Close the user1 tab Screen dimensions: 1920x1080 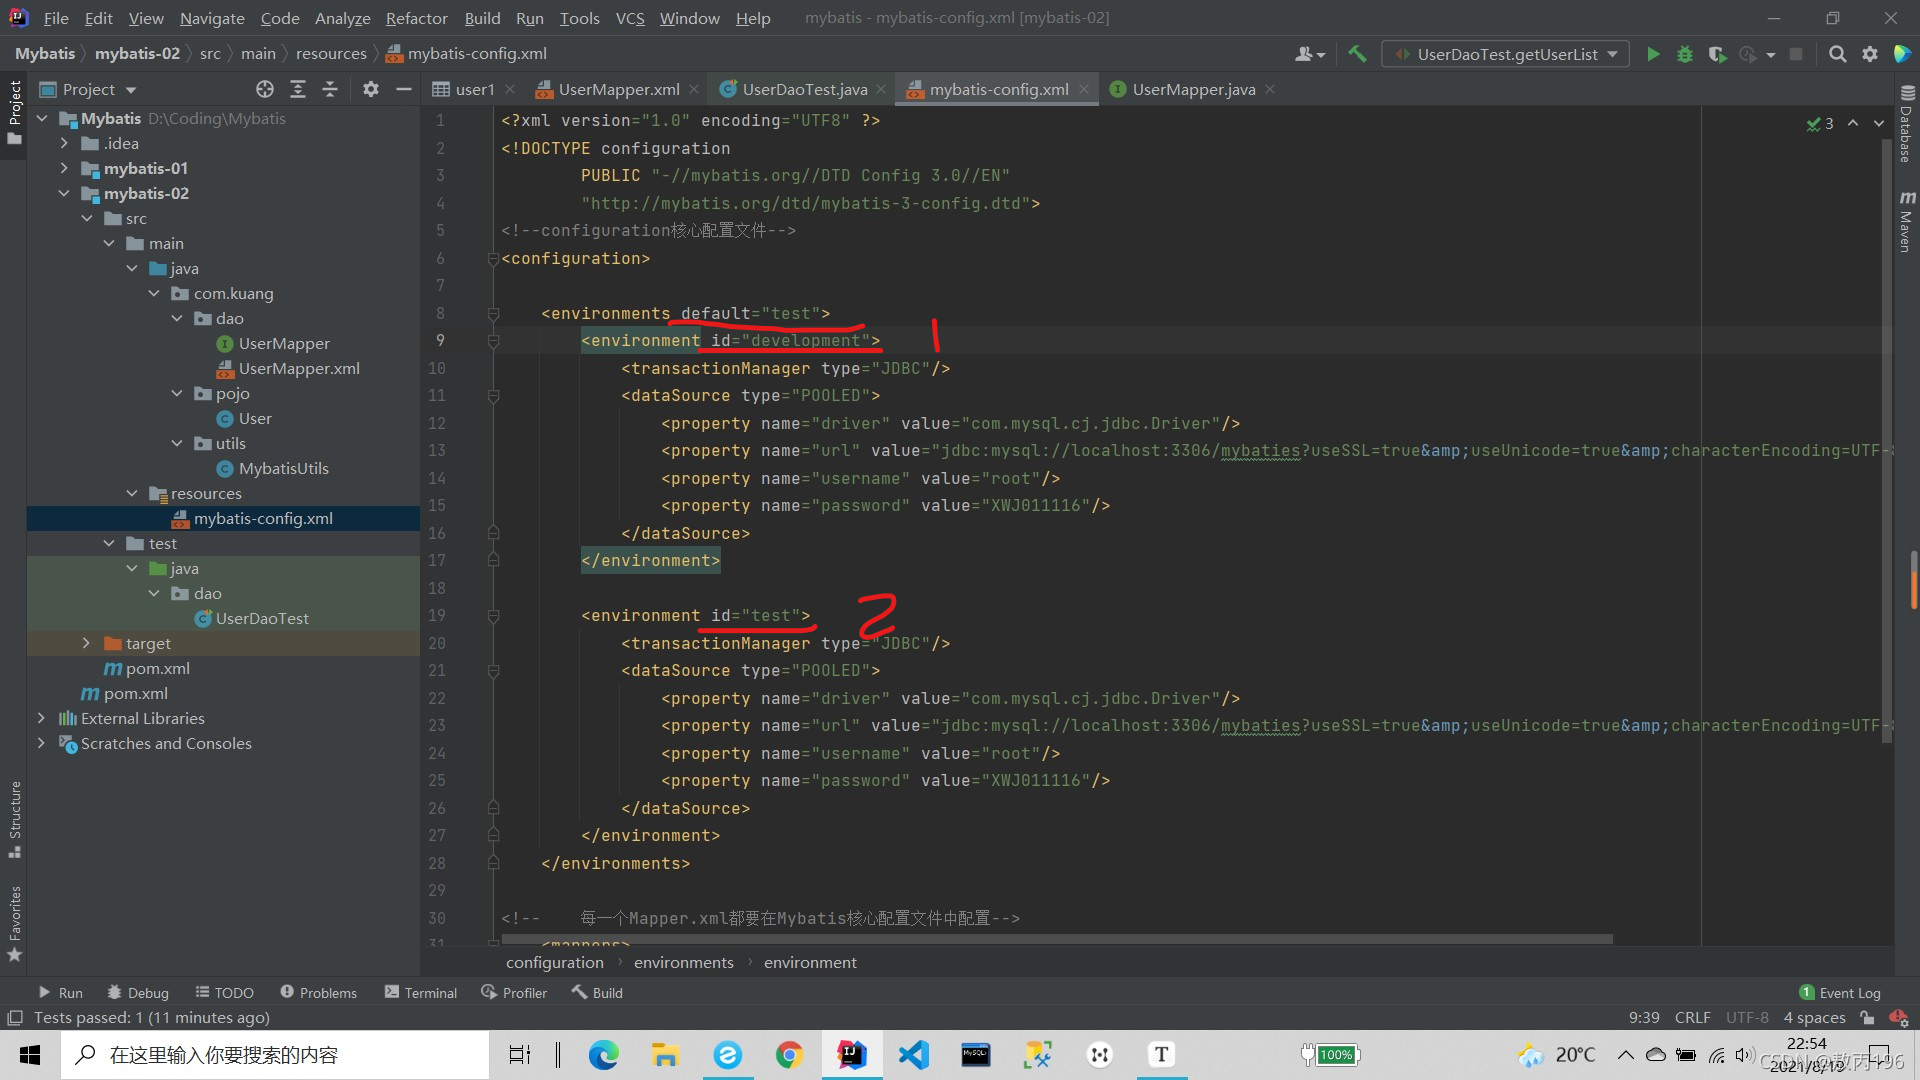click(510, 89)
